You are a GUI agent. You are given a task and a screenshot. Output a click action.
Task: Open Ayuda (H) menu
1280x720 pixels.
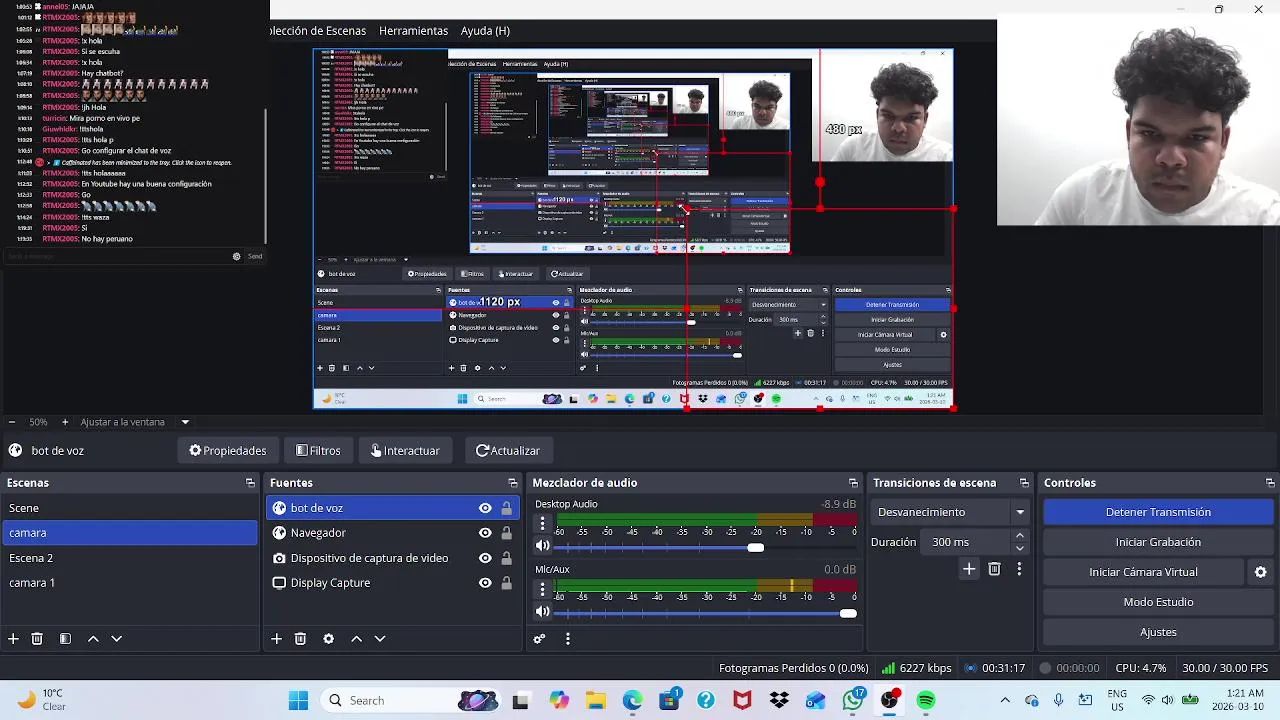tap(485, 31)
